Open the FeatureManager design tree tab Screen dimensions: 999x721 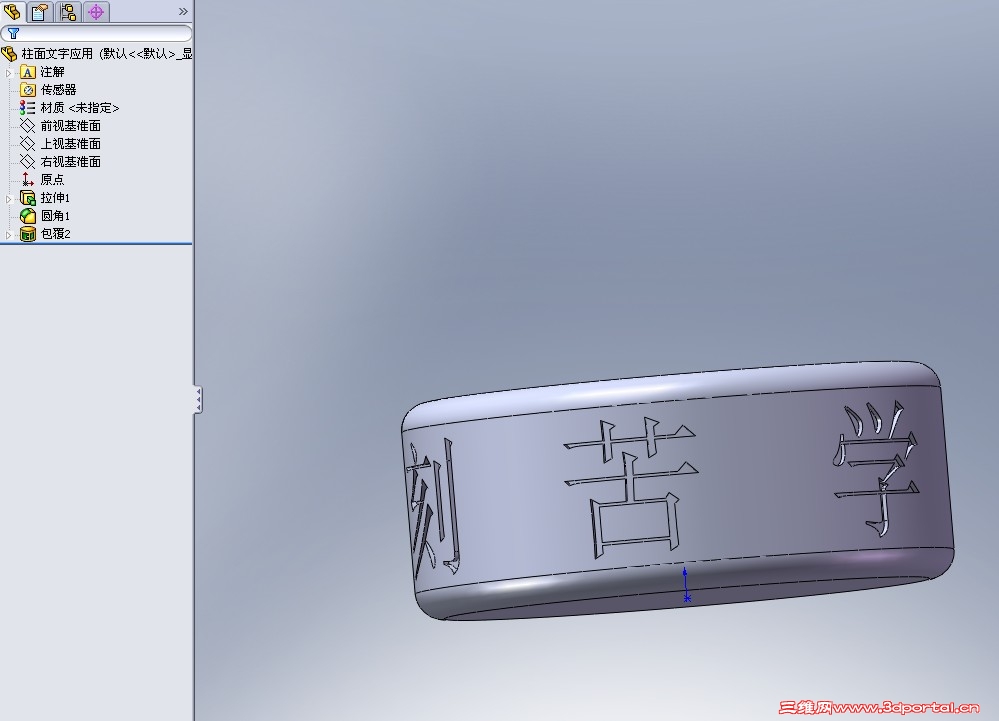click(x=12, y=11)
